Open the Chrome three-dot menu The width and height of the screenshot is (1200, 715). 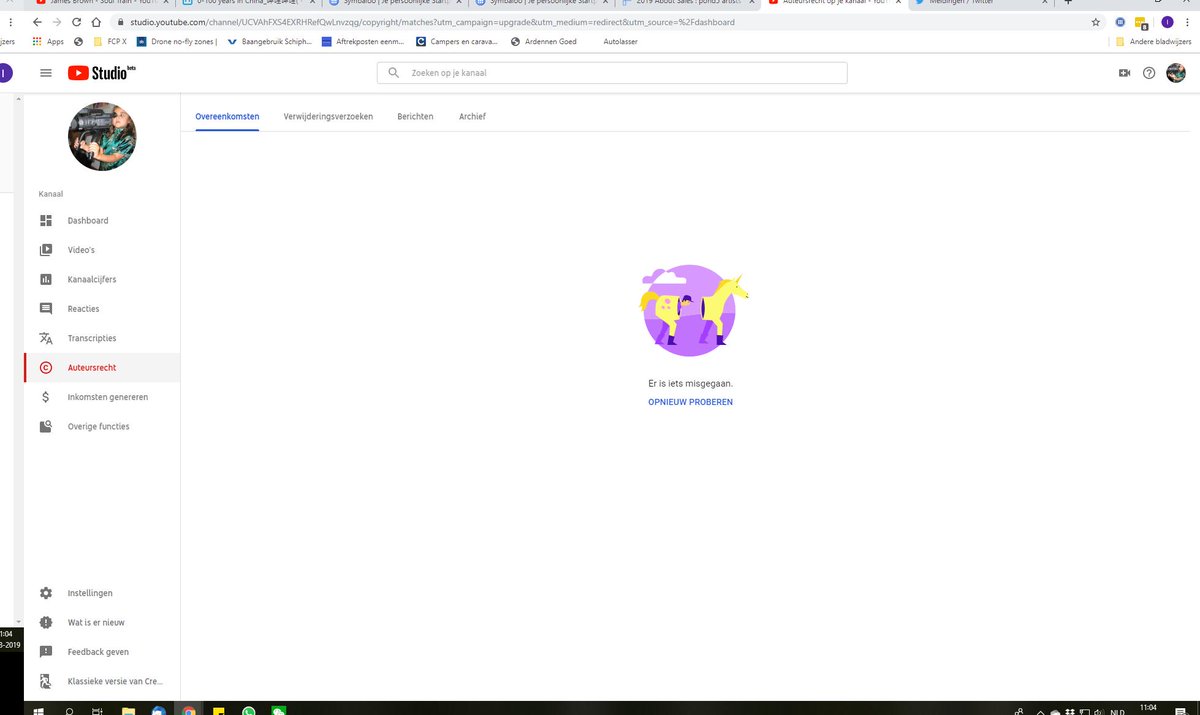pos(1190,22)
